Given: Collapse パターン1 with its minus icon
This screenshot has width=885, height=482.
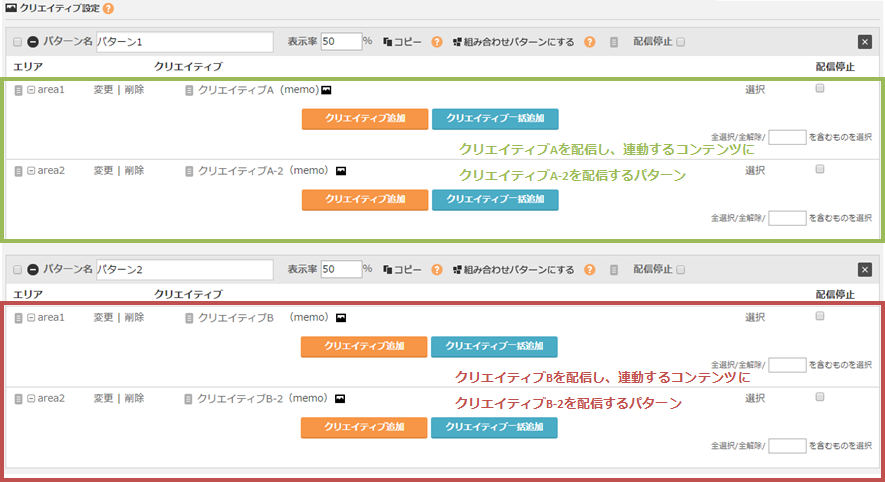Looking at the screenshot, I should 33,42.
